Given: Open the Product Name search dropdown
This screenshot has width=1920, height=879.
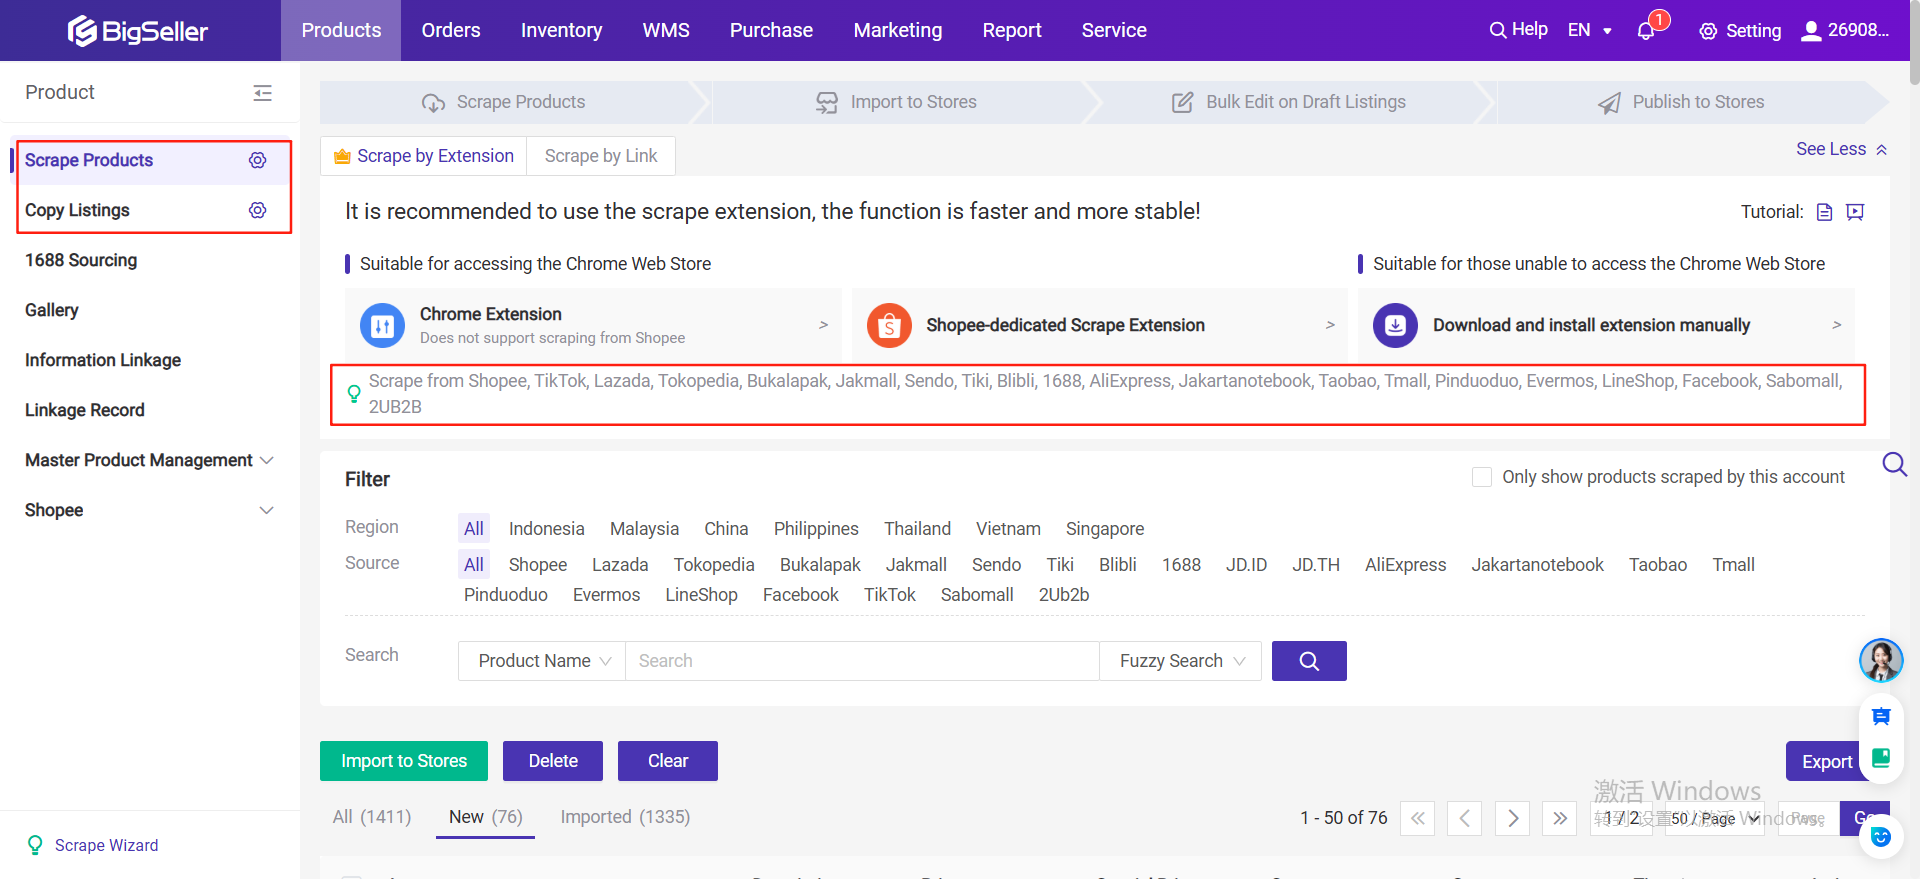Looking at the screenshot, I should (542, 661).
